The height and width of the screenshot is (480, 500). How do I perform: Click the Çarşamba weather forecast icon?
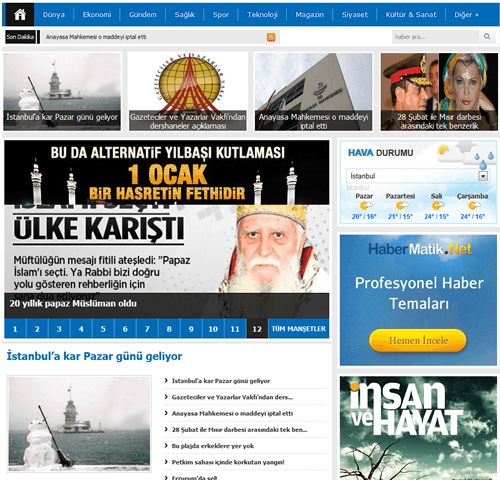pos(473,206)
